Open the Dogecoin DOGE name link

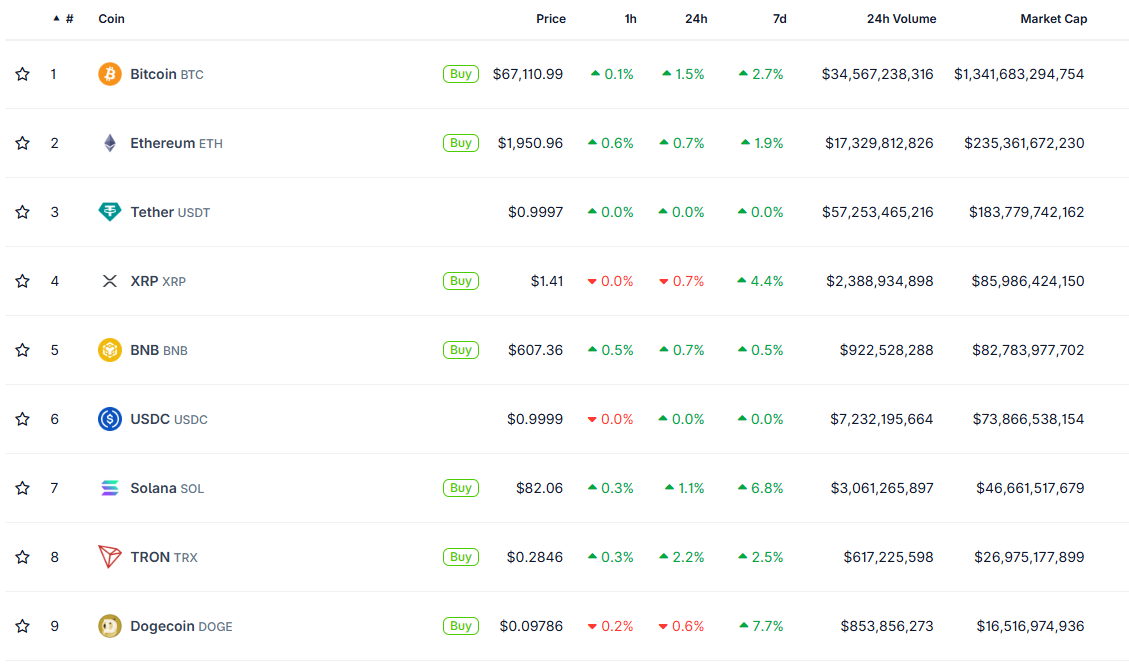click(x=181, y=627)
